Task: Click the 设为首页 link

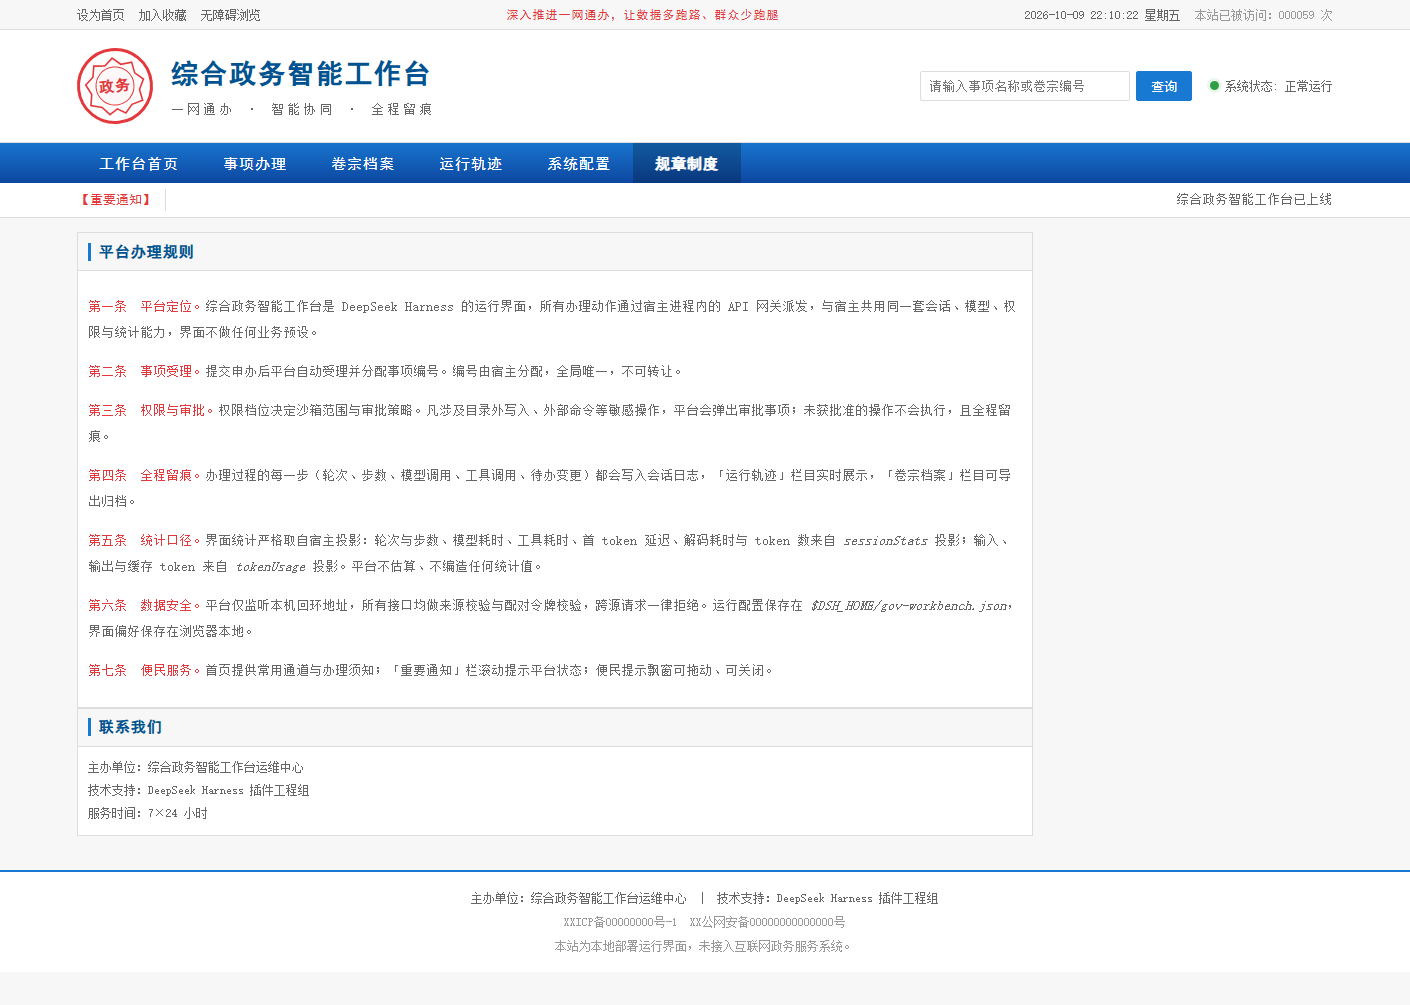Action: [x=101, y=15]
